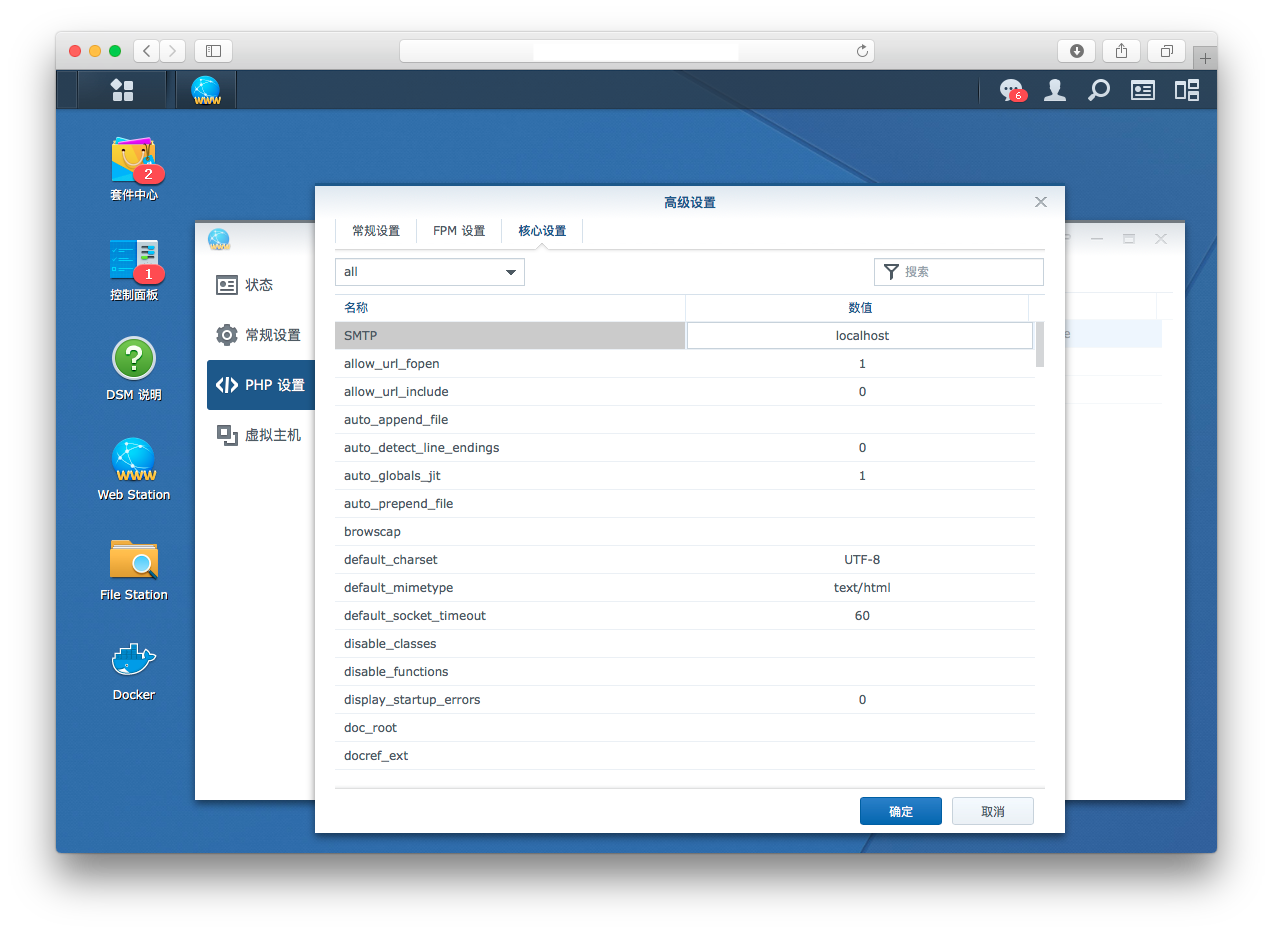Select the default_charset row

[684, 560]
